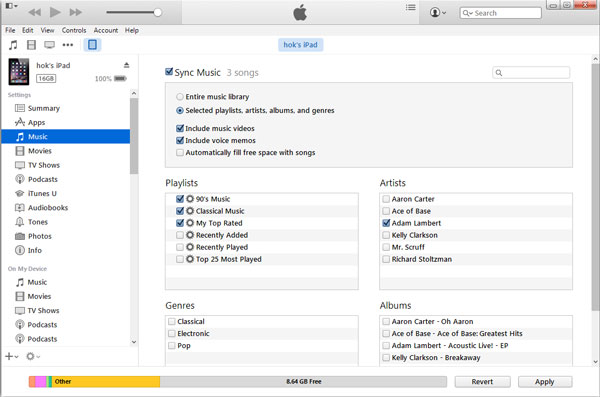Click the Previous track button
Viewport: 600px width, 397px height.
(x=34, y=12)
